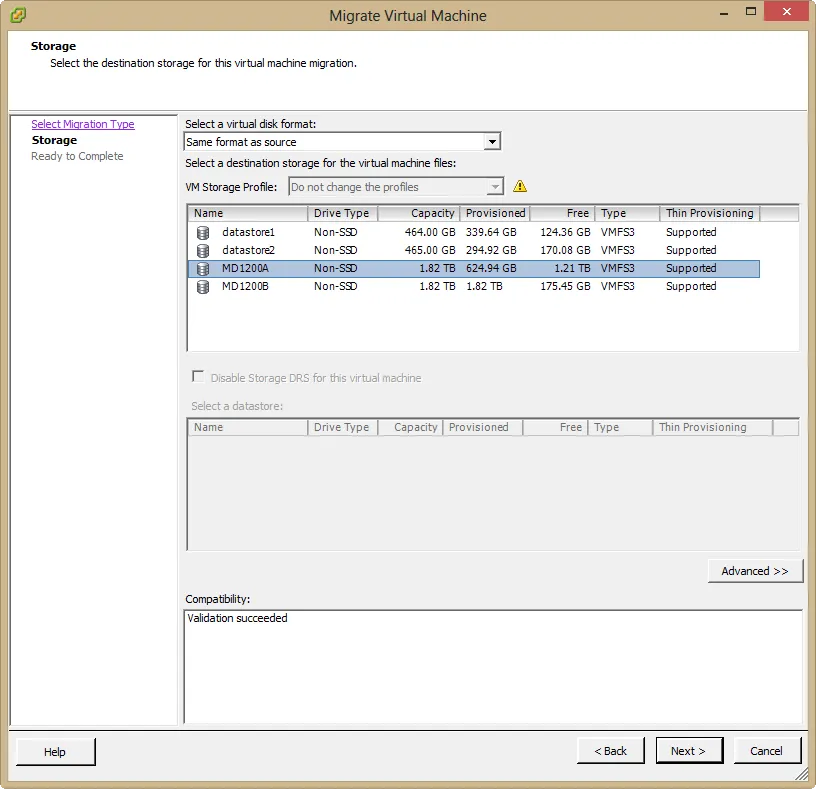Click the Compatibility validation text box

coord(493,666)
